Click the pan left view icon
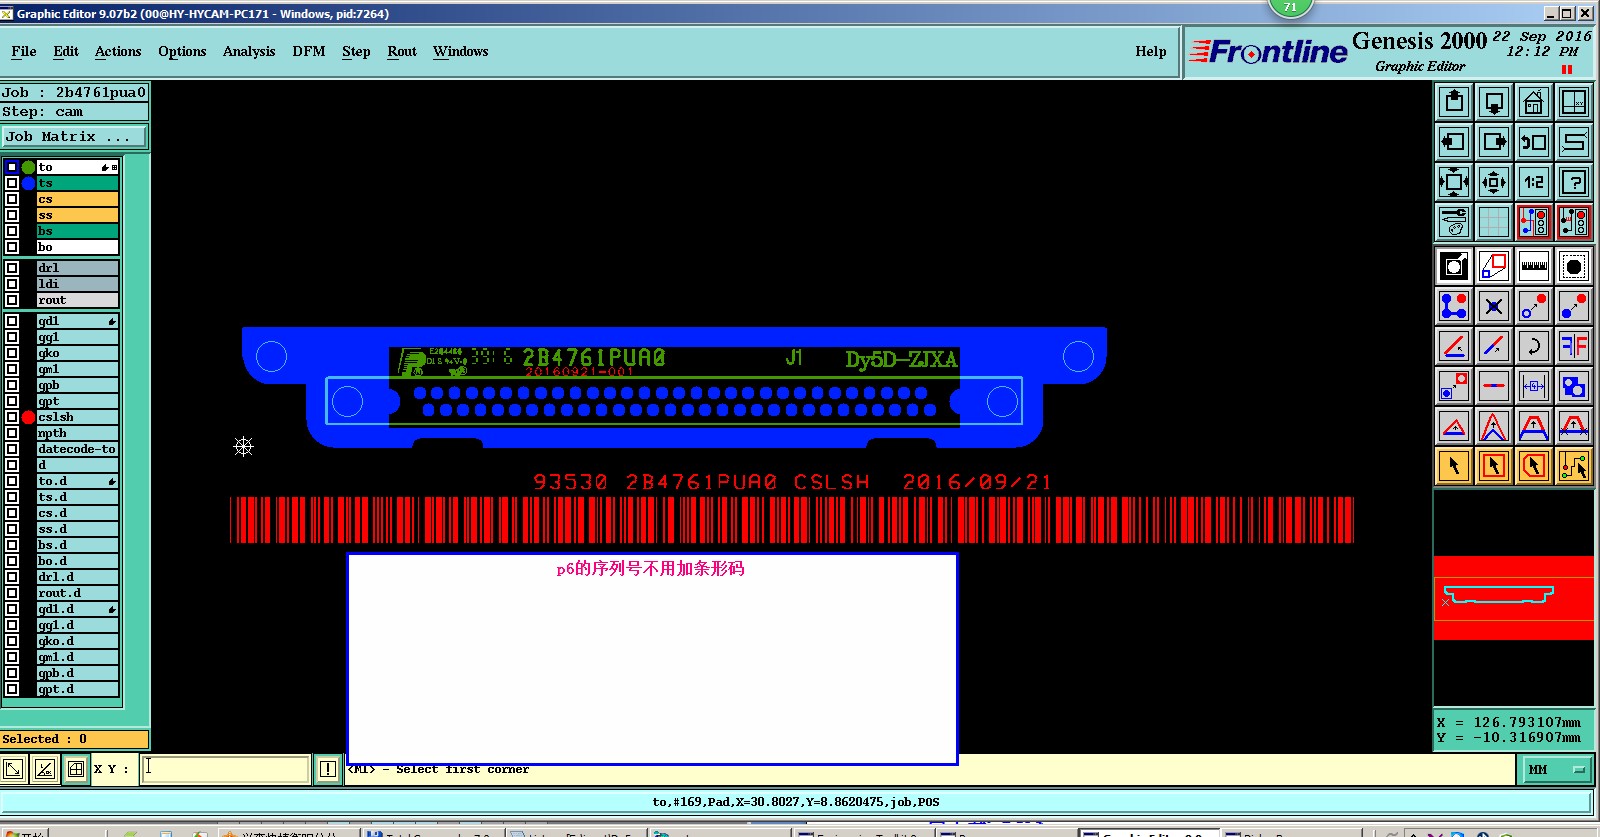 pos(1454,142)
